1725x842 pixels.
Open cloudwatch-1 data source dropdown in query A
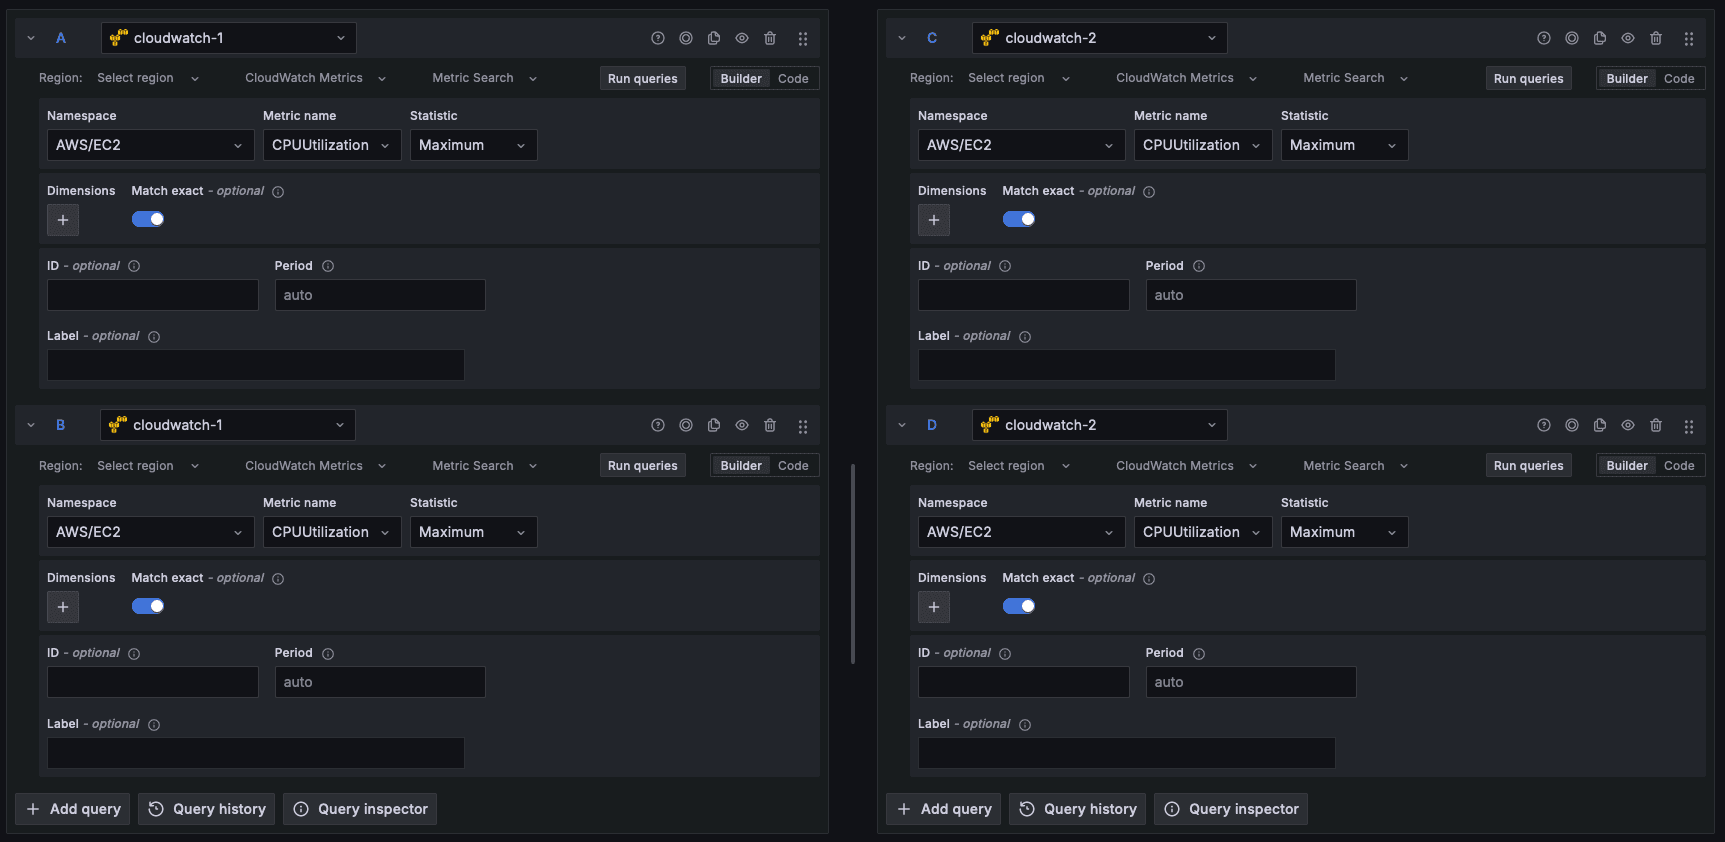[229, 38]
